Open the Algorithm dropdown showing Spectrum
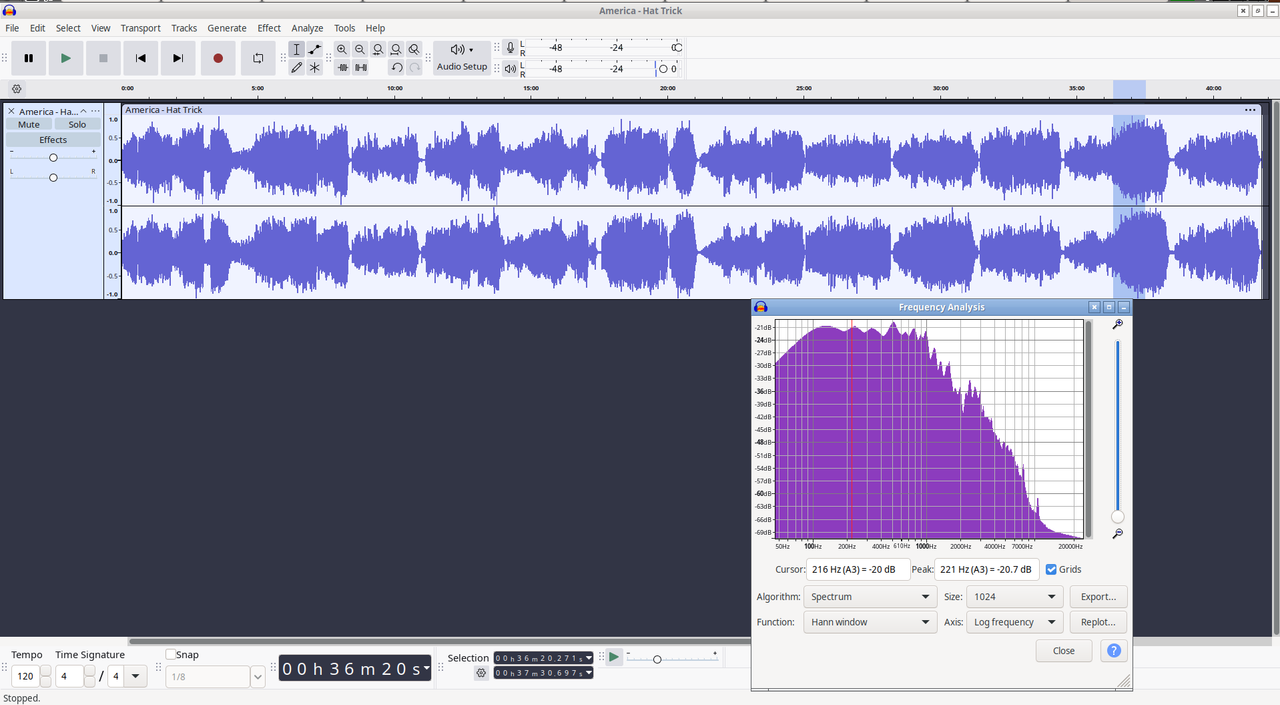Screen dimensions: 1280x705 click(870, 596)
